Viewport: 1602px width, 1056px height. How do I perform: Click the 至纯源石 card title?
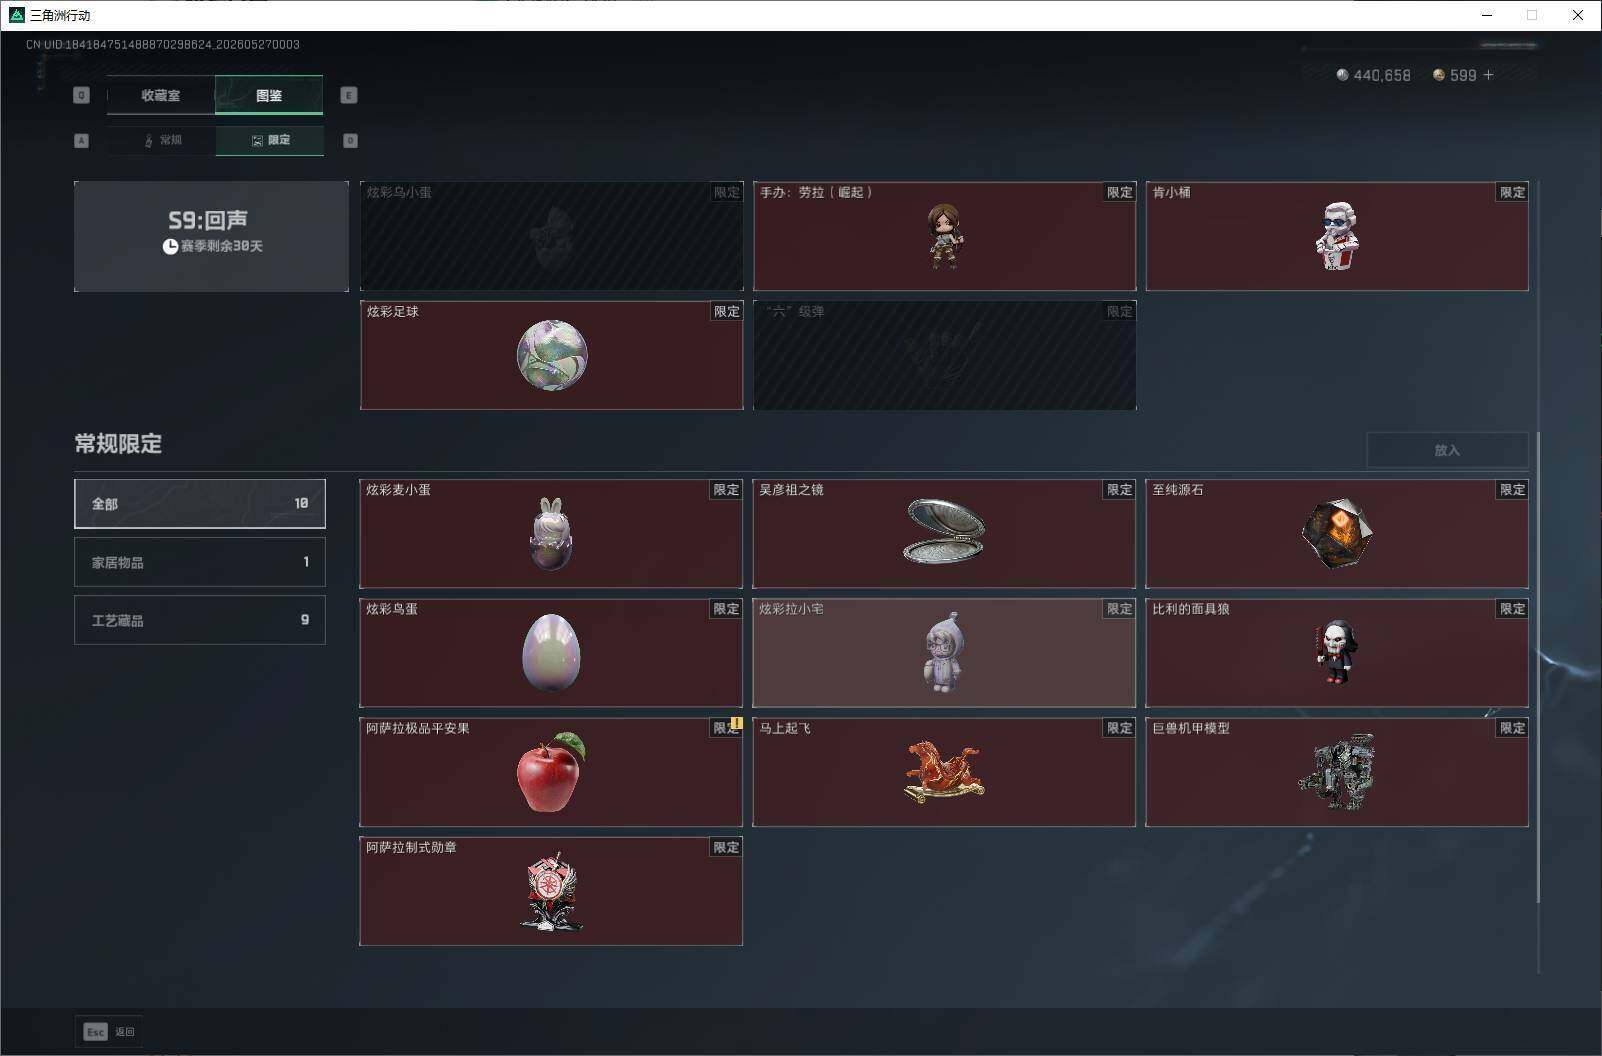pos(1178,490)
